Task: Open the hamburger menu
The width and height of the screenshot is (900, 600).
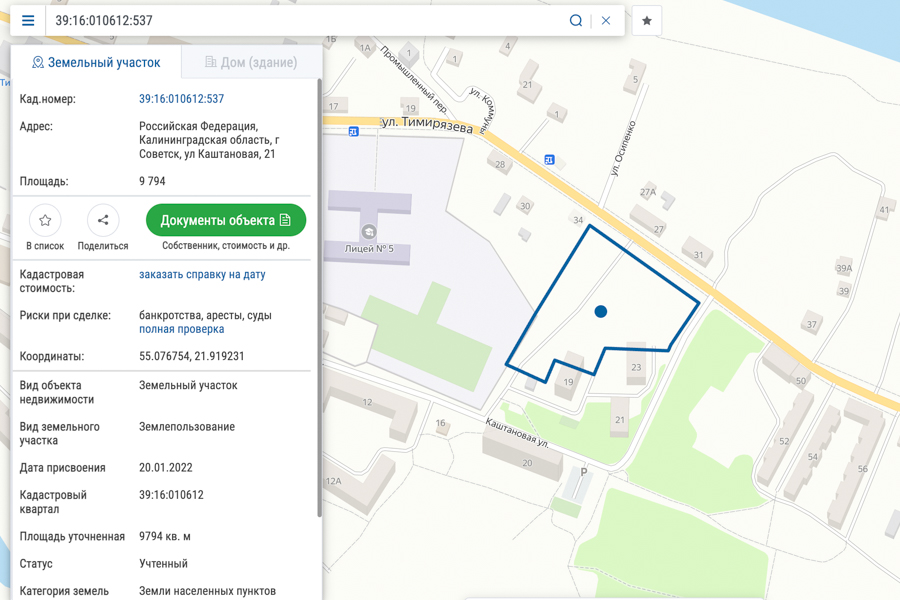Action: click(x=28, y=21)
